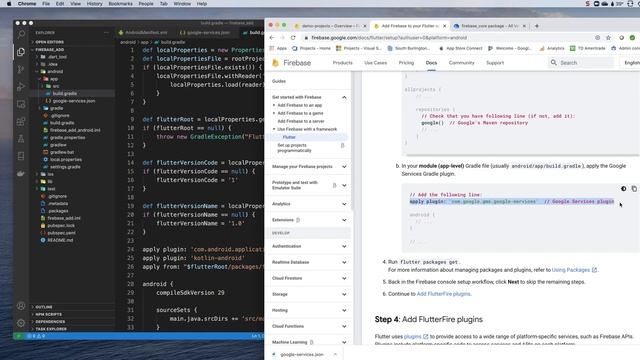Open download options chevron for google-services.json
Image resolution: width=640 pixels, height=360 pixels.
pos(335,354)
